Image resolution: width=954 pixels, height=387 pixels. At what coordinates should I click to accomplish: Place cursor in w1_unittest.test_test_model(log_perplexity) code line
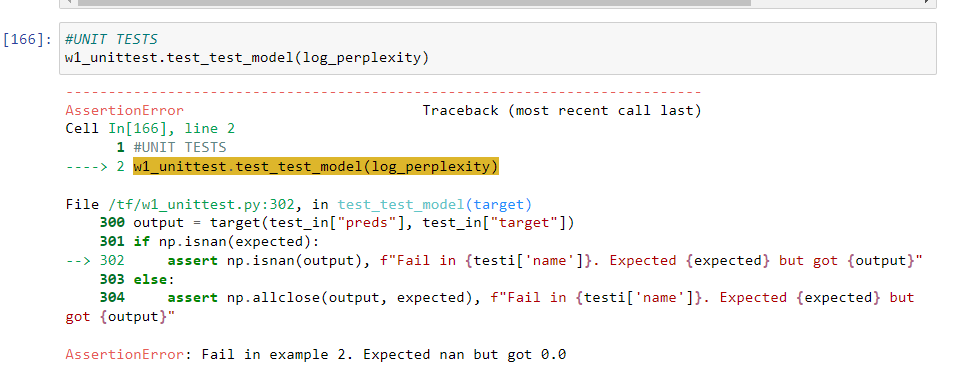pos(247,58)
